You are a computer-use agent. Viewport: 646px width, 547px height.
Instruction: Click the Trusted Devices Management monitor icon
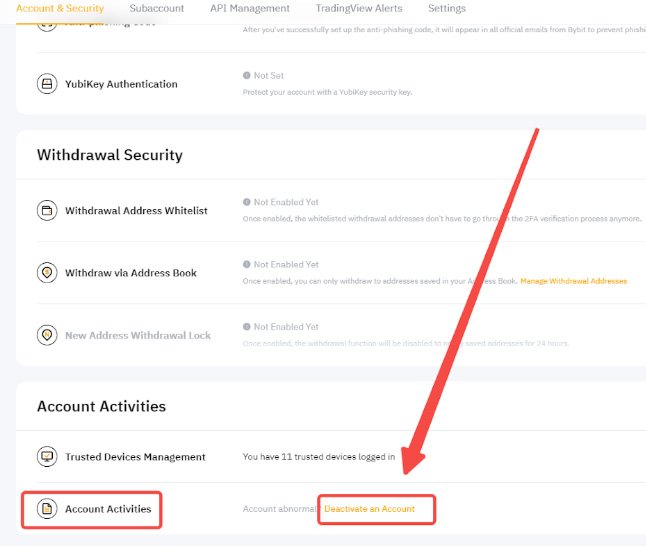(x=47, y=456)
